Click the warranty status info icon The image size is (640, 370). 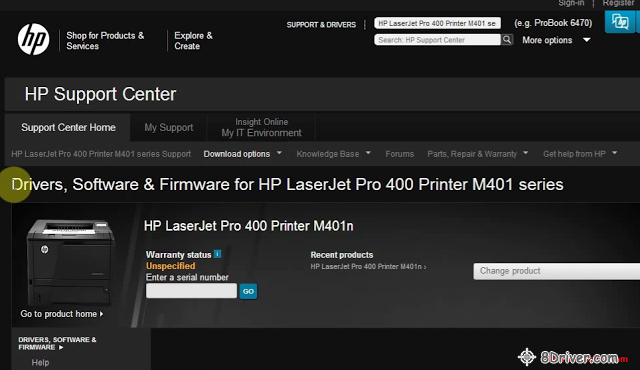(x=218, y=254)
